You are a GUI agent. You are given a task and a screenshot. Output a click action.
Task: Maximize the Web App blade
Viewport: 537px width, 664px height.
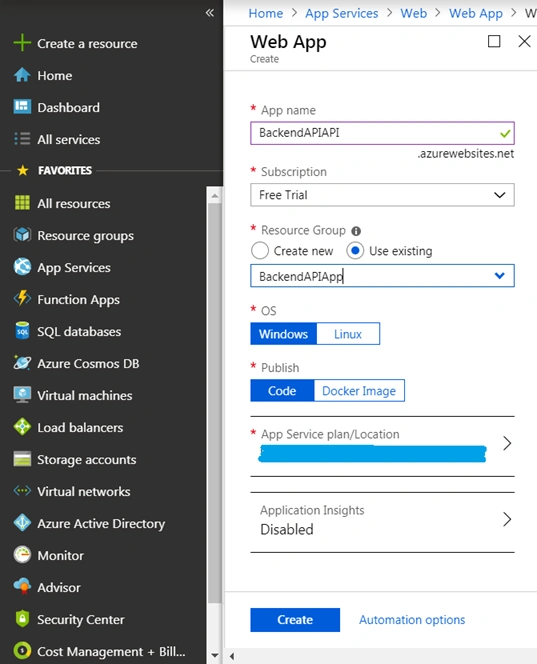(494, 41)
